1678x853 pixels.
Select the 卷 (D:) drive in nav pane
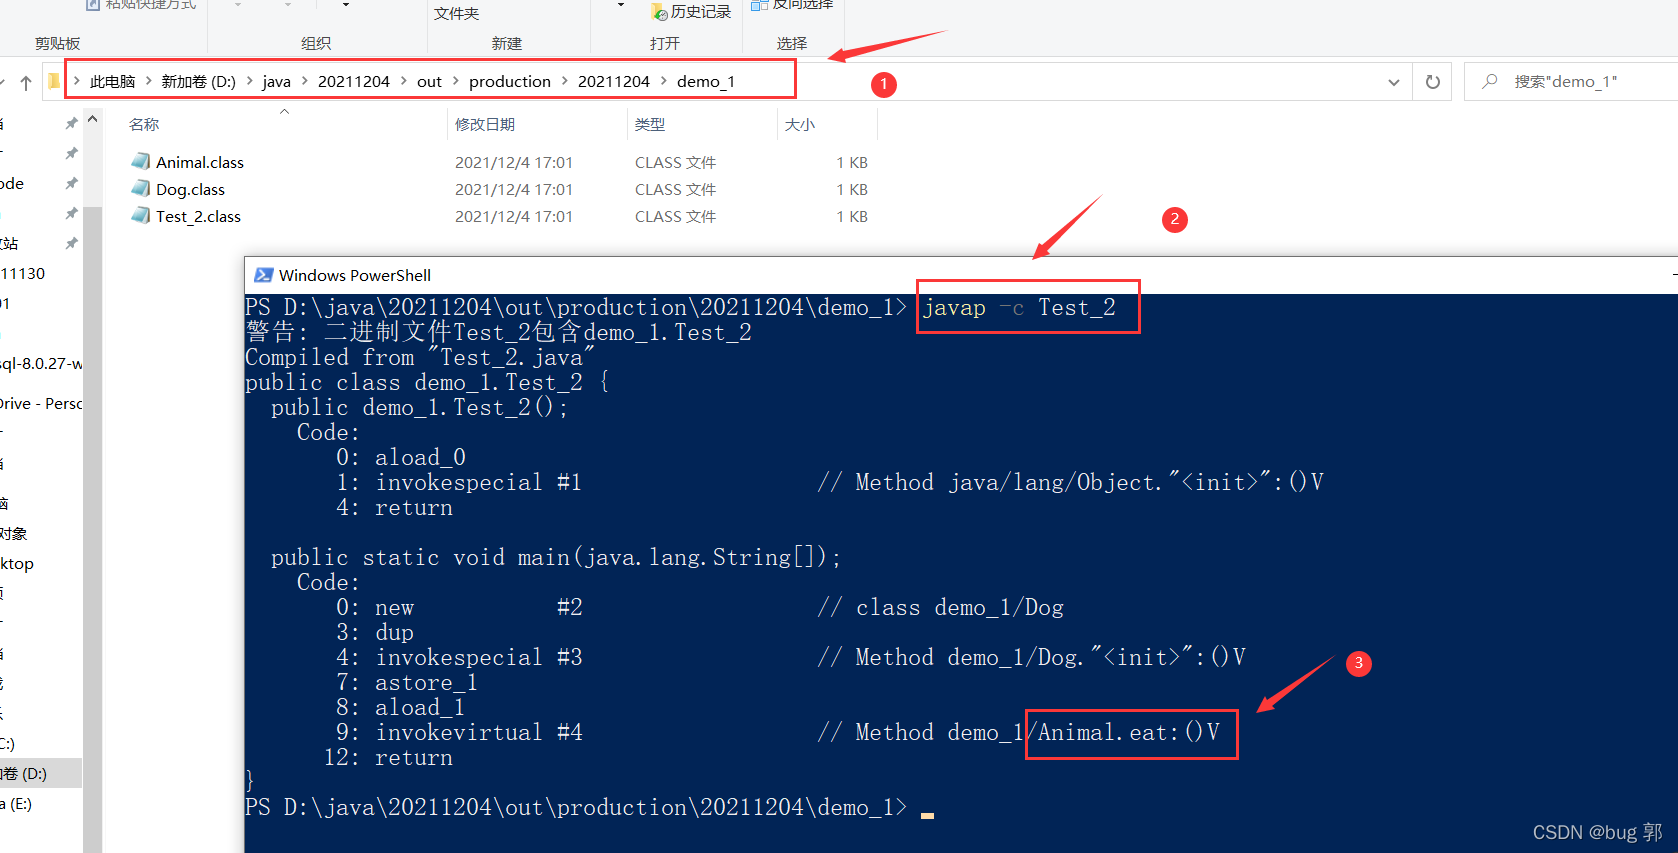[x=24, y=773]
